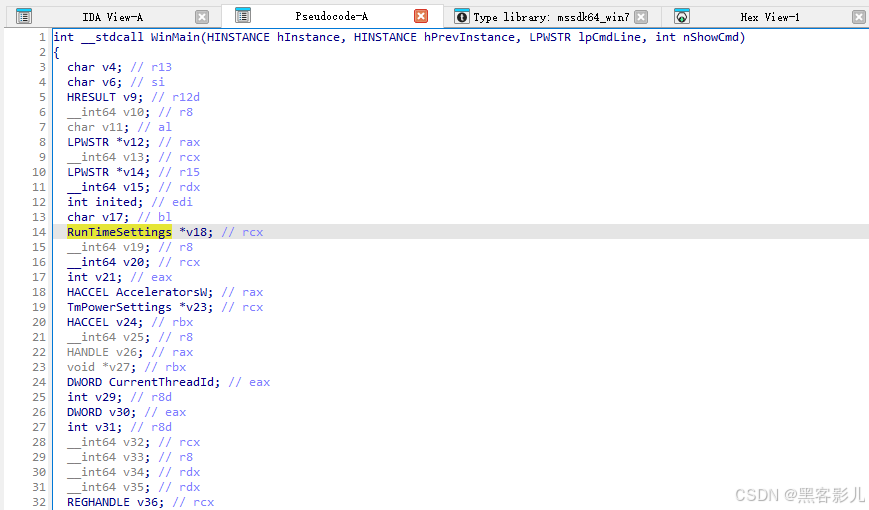Select the hInstance parameter
The image size is (869, 510).
pos(308,37)
